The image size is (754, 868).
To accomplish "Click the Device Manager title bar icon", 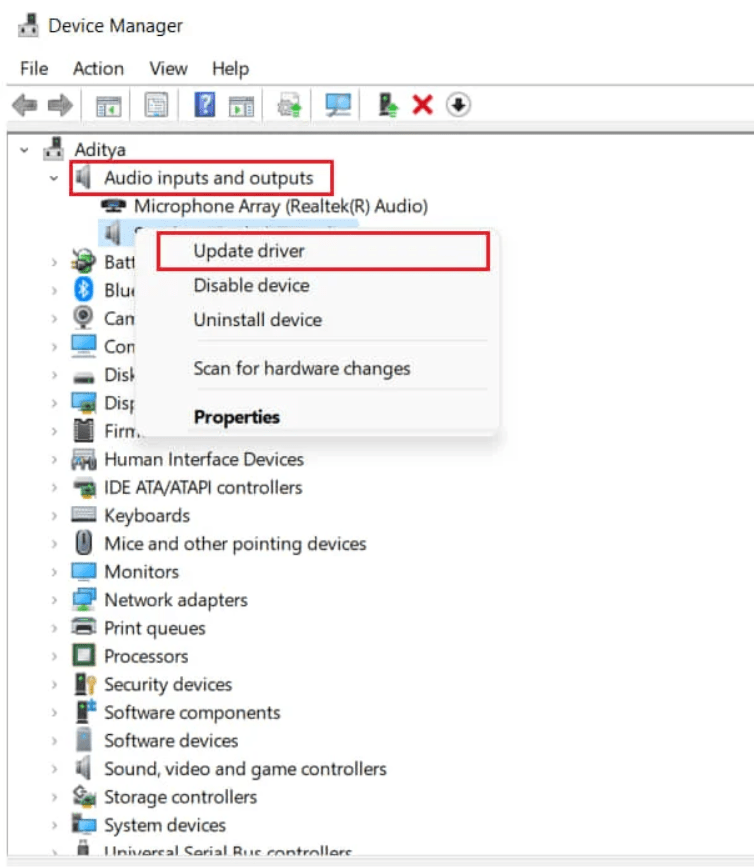I will pyautogui.click(x=28, y=25).
